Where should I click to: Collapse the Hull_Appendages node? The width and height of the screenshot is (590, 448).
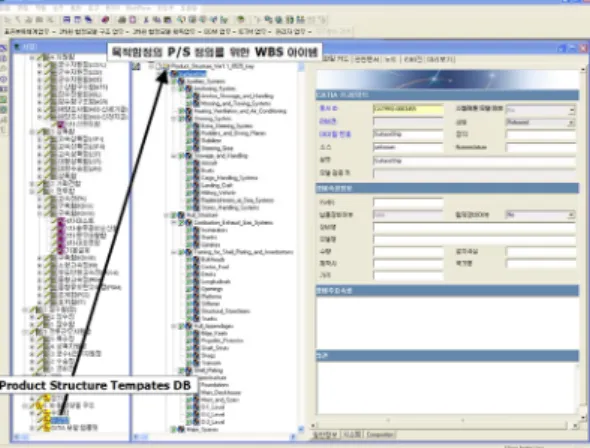tap(174, 326)
